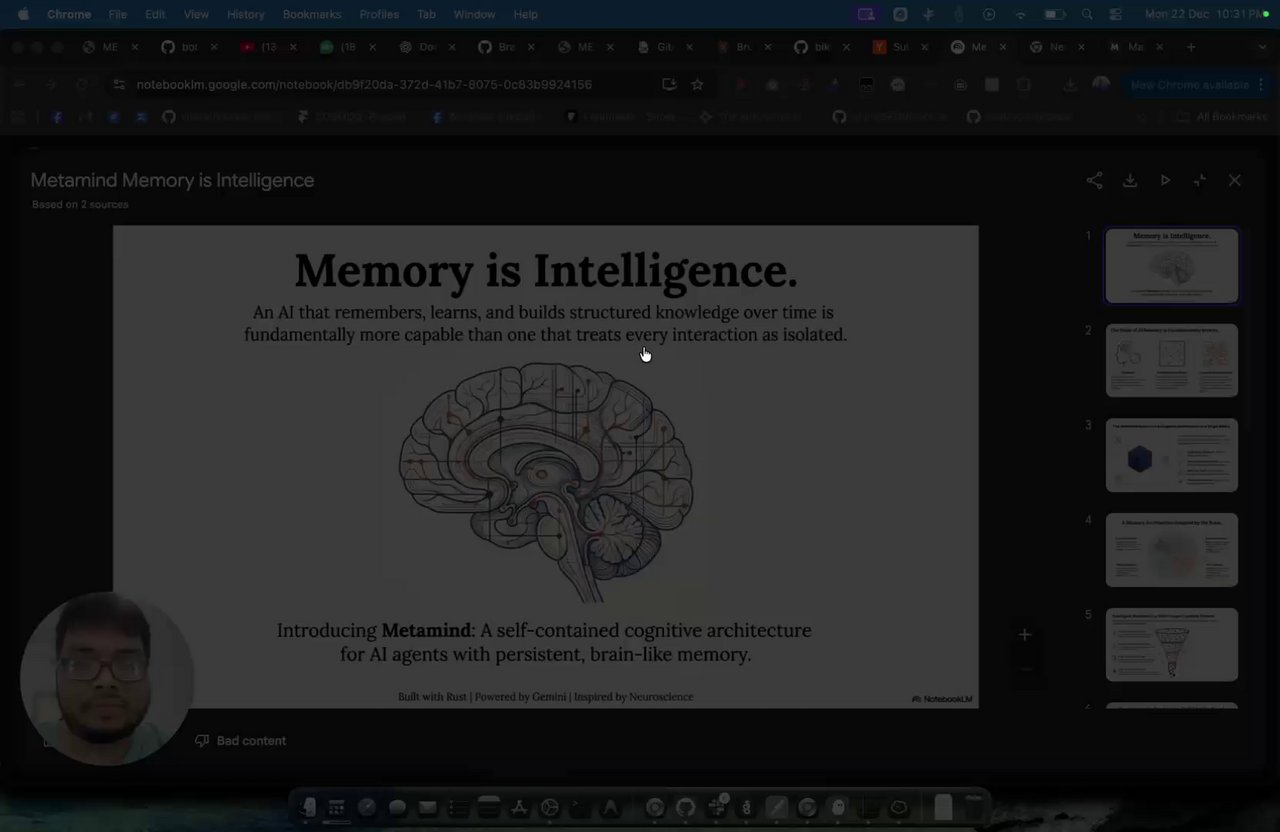Open the Apple menu

coord(23,14)
